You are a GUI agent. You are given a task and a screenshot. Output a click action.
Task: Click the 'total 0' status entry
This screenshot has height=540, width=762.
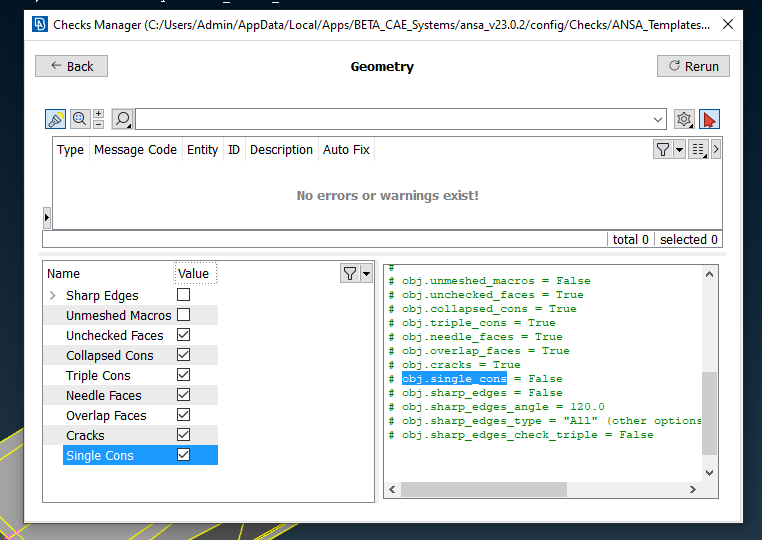point(630,239)
